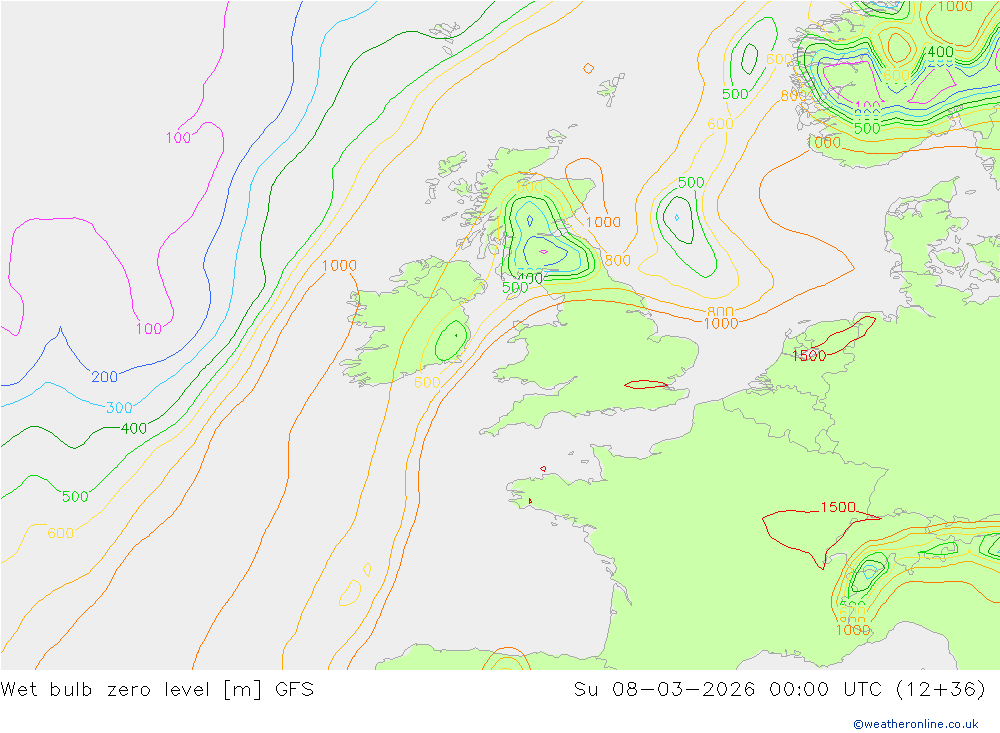Select the '1000' label east of Scotland's coast
This screenshot has height=733, width=1000.
[x=603, y=222]
